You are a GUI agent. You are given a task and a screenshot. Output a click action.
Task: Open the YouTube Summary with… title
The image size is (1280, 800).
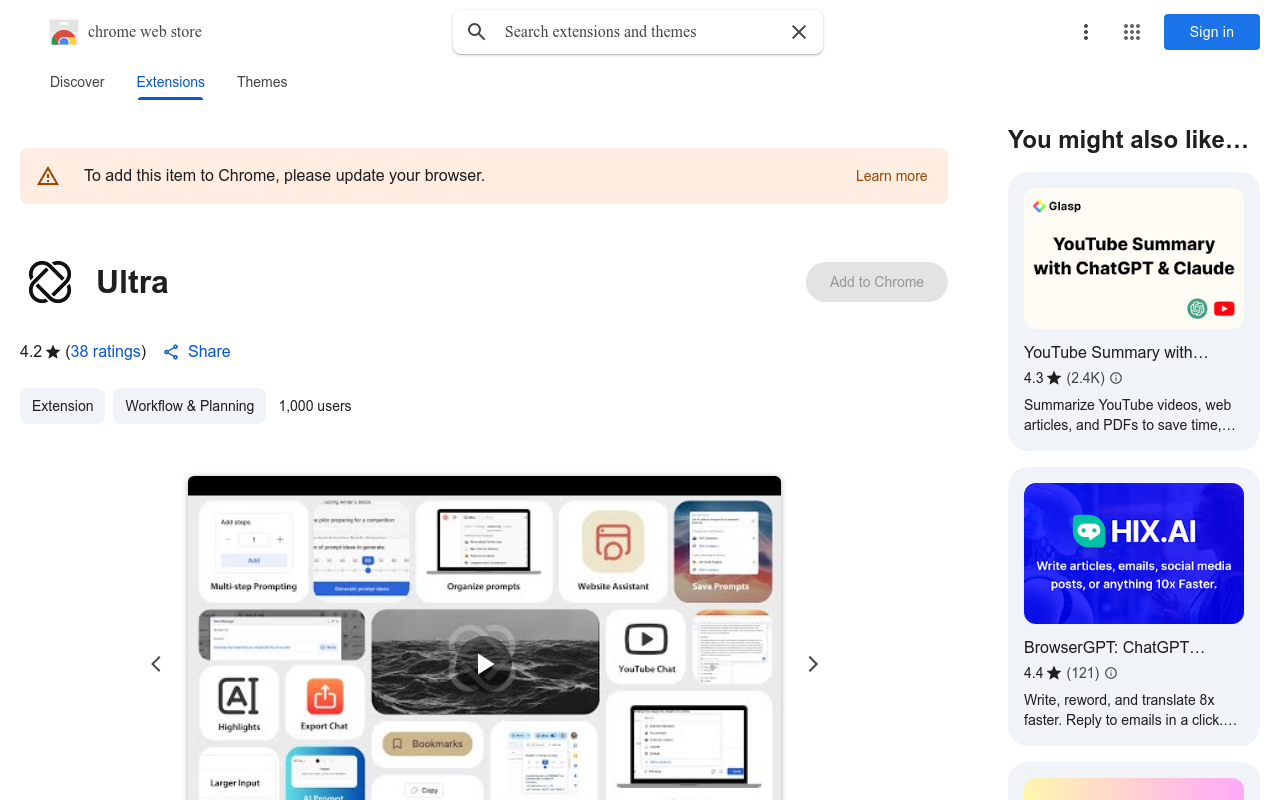[1116, 352]
